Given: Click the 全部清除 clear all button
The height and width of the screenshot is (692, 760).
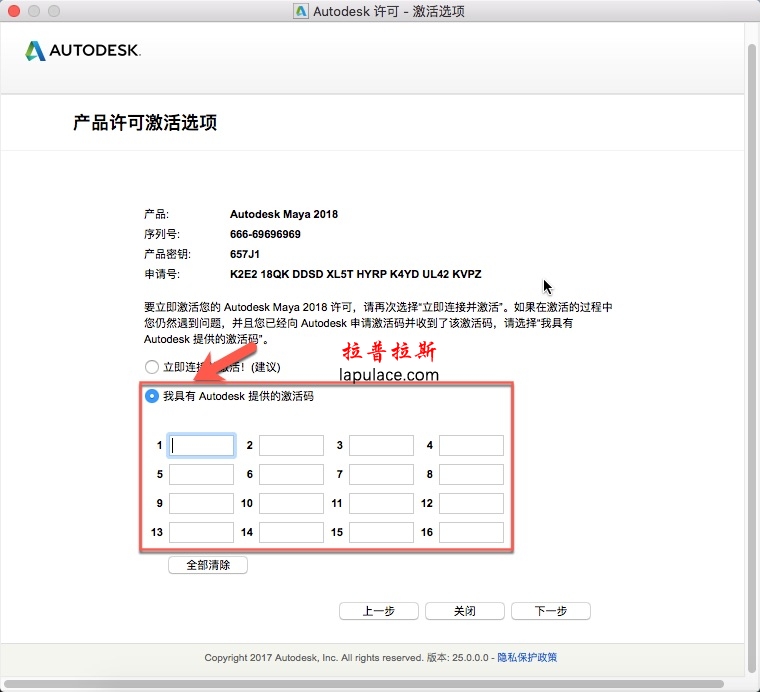Looking at the screenshot, I should [x=208, y=565].
